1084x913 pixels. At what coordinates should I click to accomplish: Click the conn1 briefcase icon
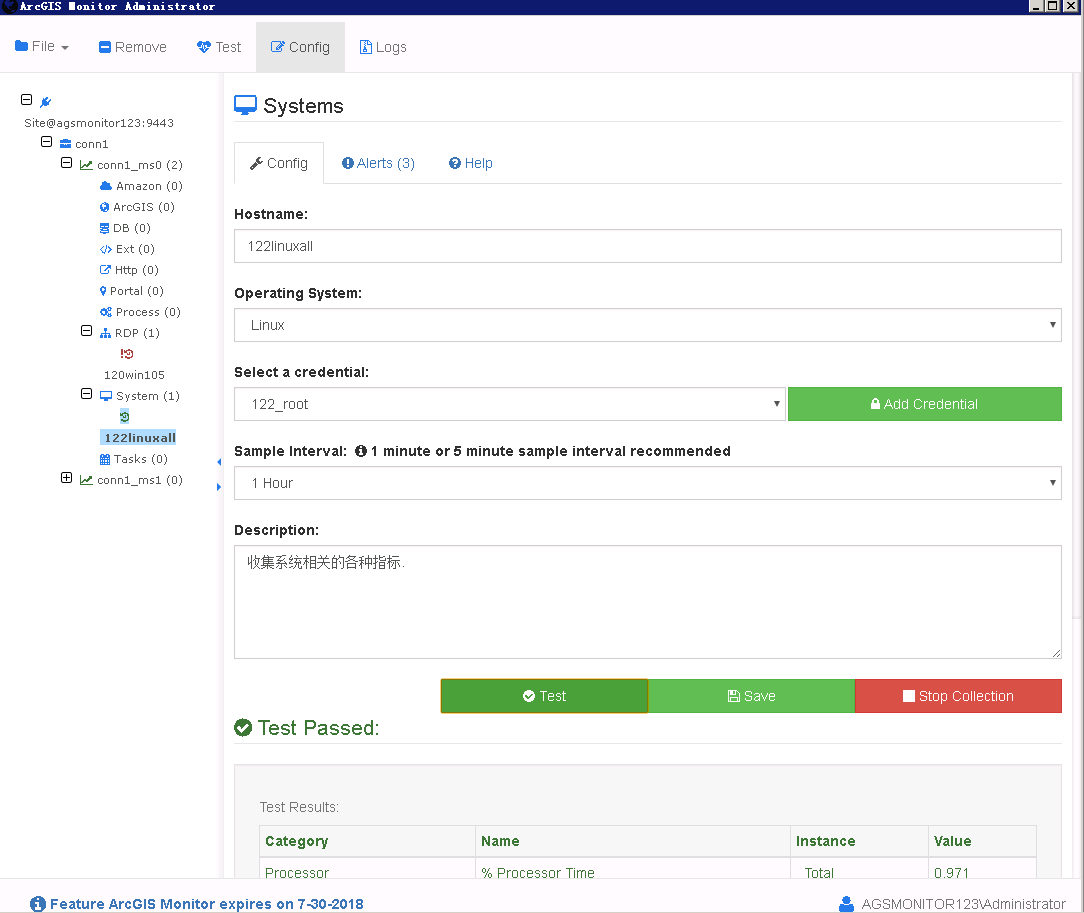[x=66, y=144]
